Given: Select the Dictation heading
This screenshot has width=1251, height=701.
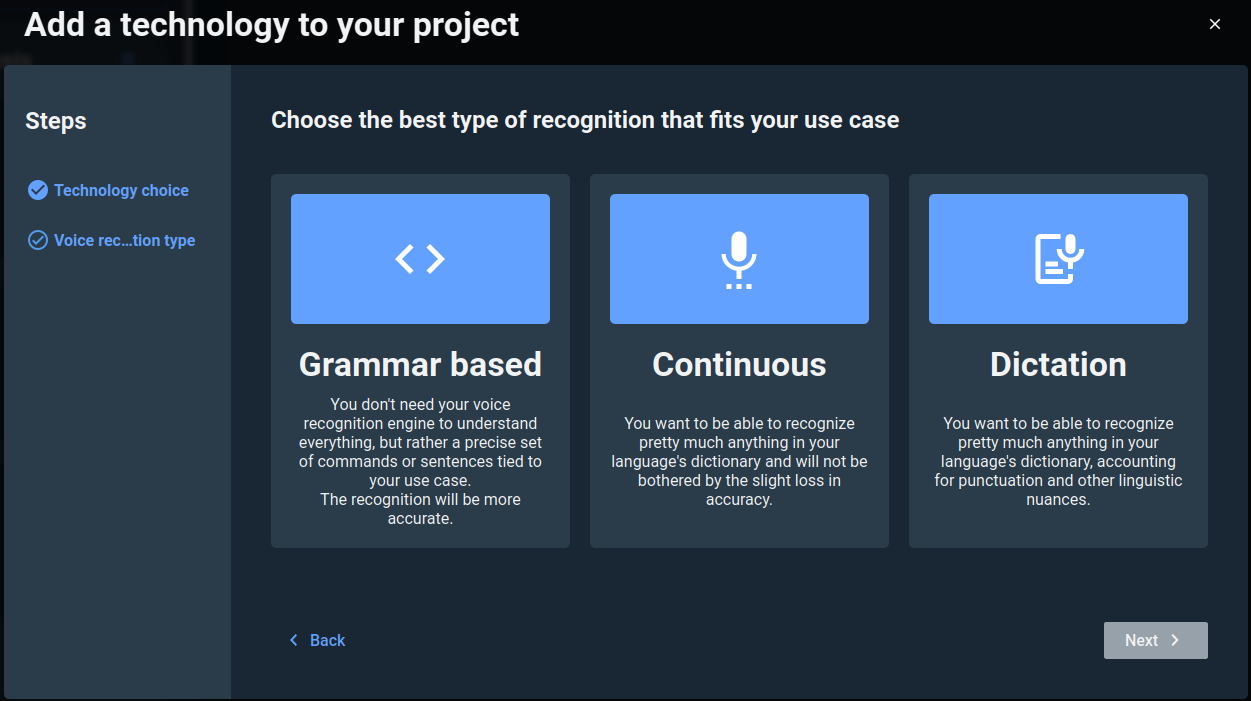Looking at the screenshot, I should click(1058, 364).
